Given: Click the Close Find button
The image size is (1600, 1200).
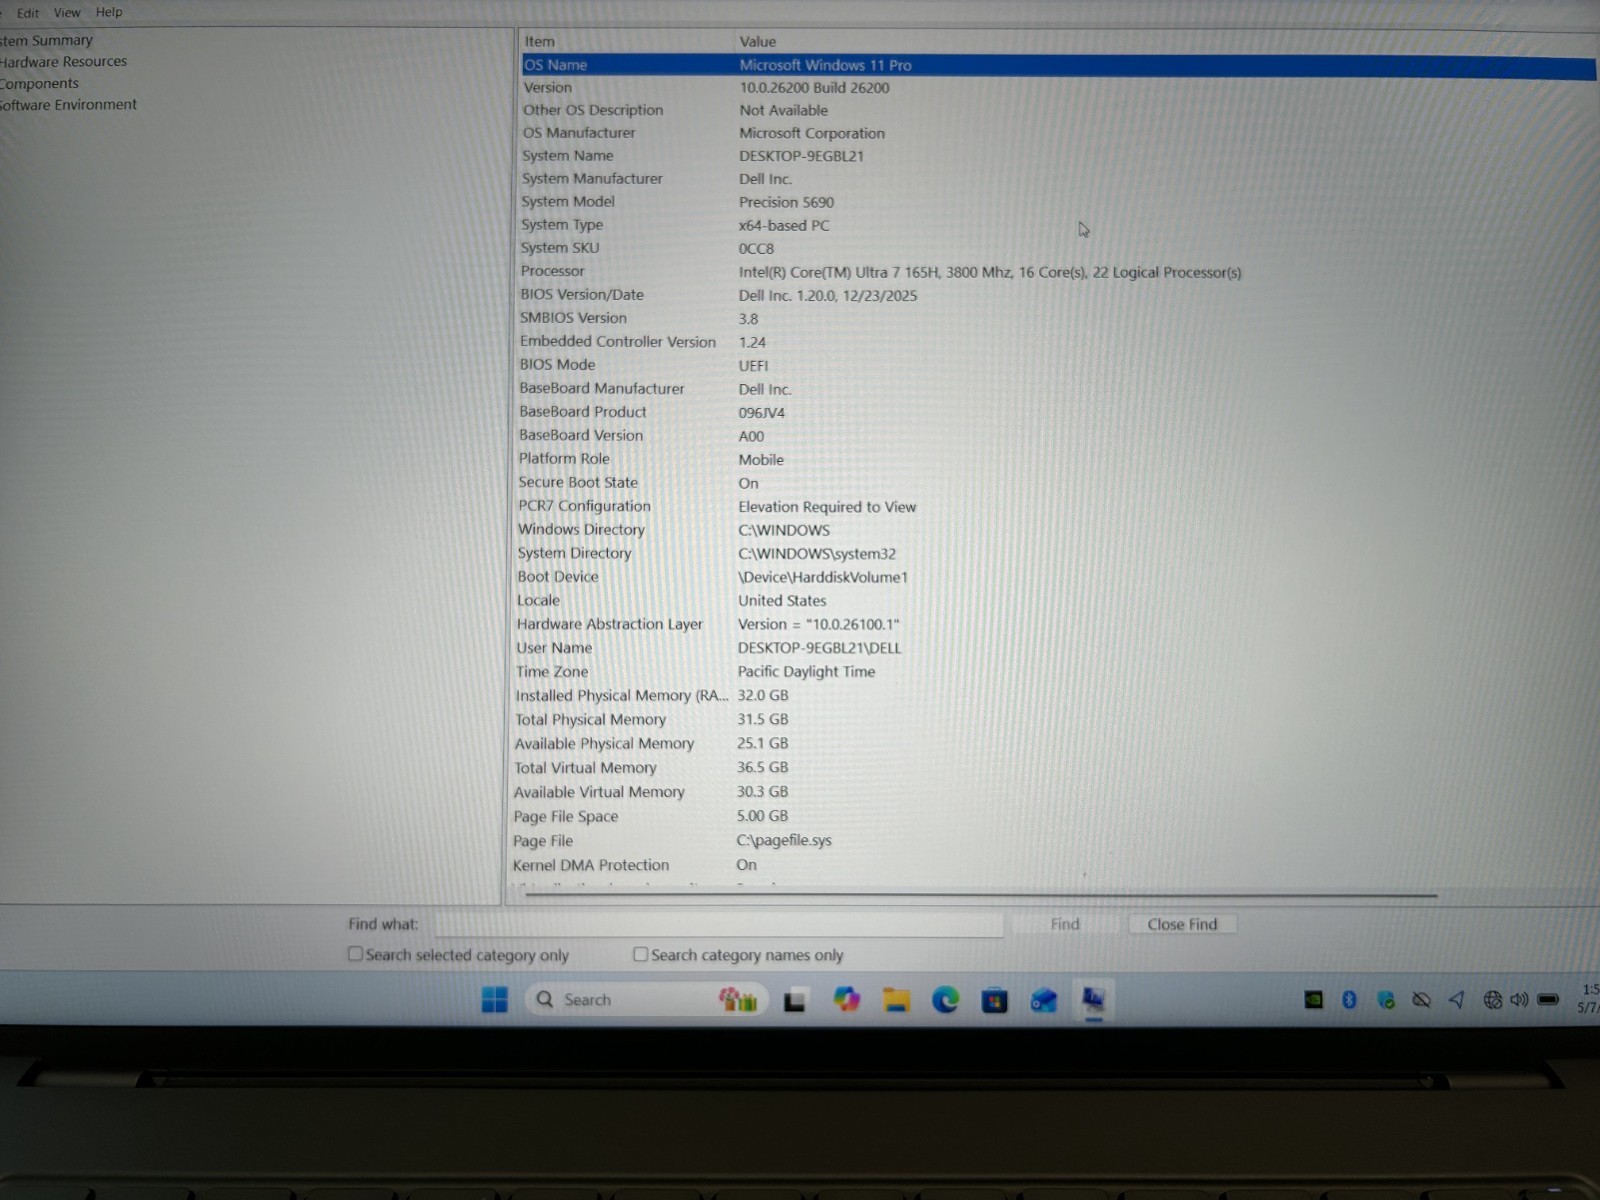Looking at the screenshot, I should [1182, 924].
